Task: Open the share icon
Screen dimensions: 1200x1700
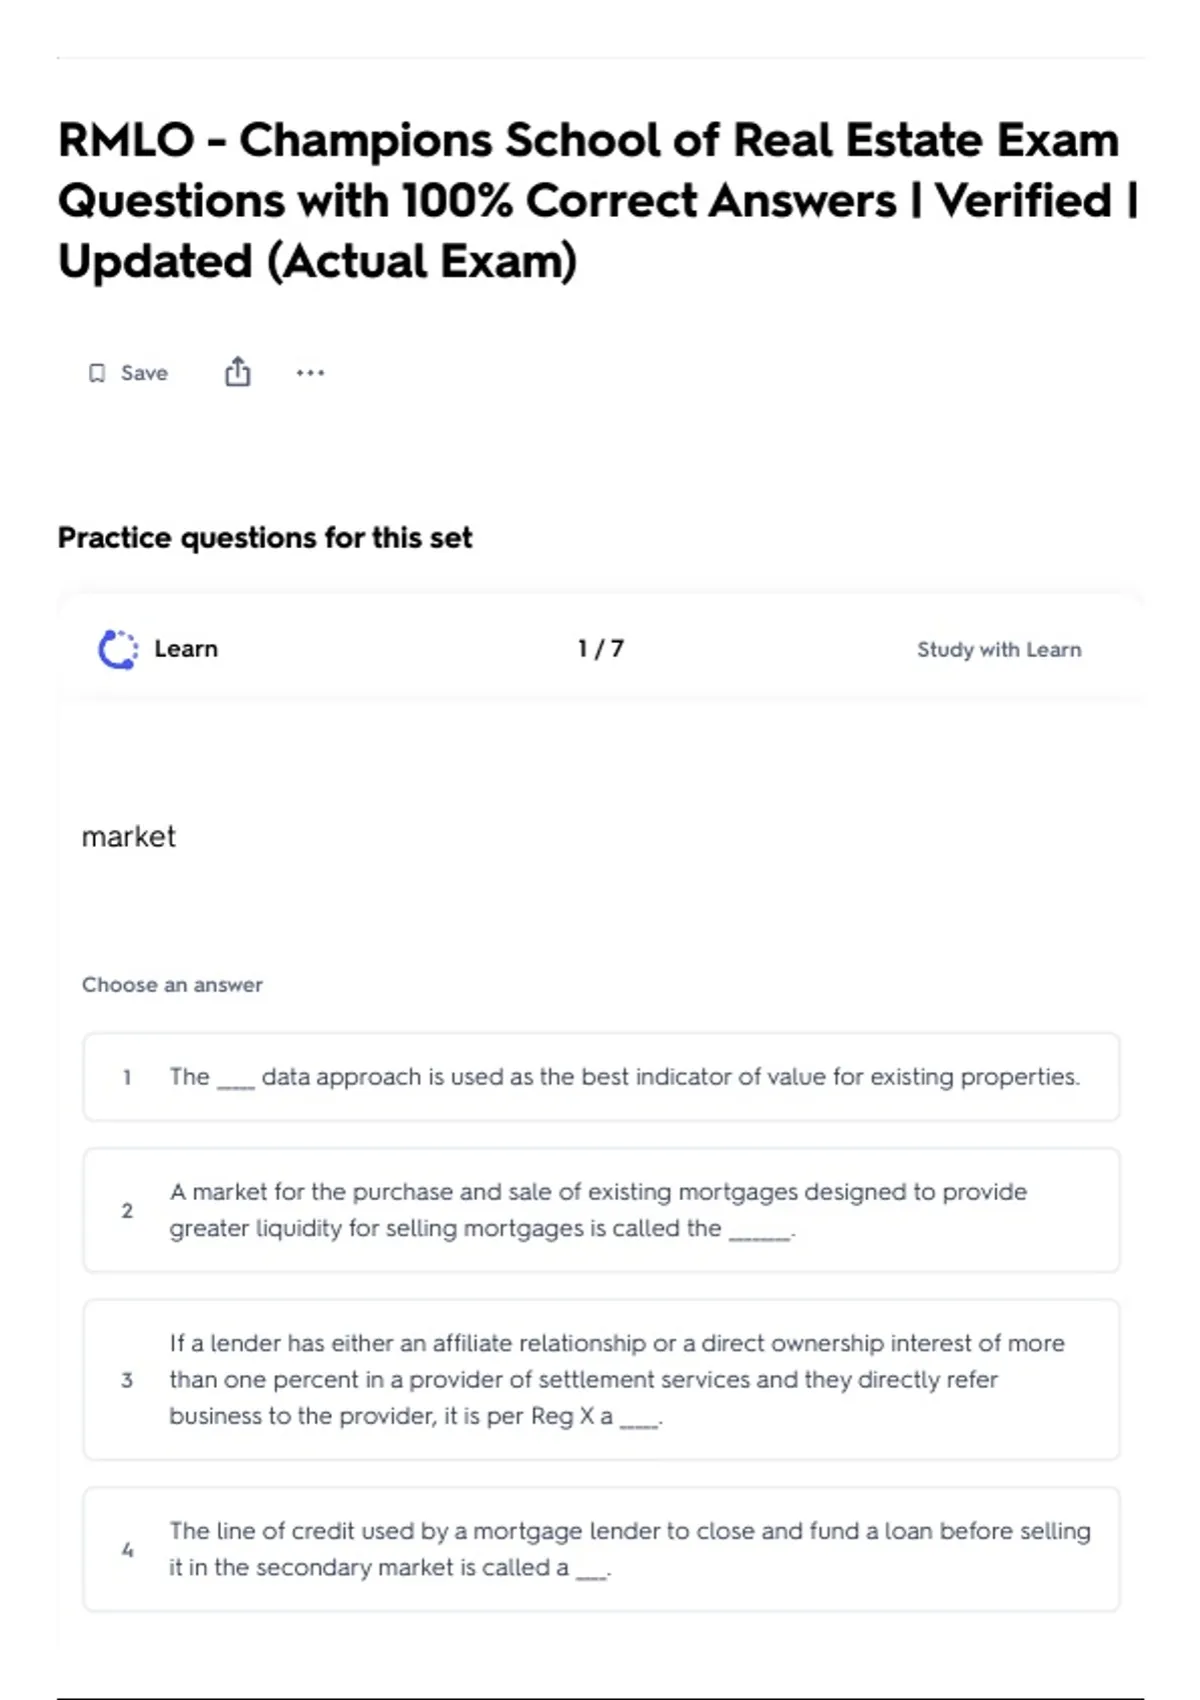Action: (237, 372)
